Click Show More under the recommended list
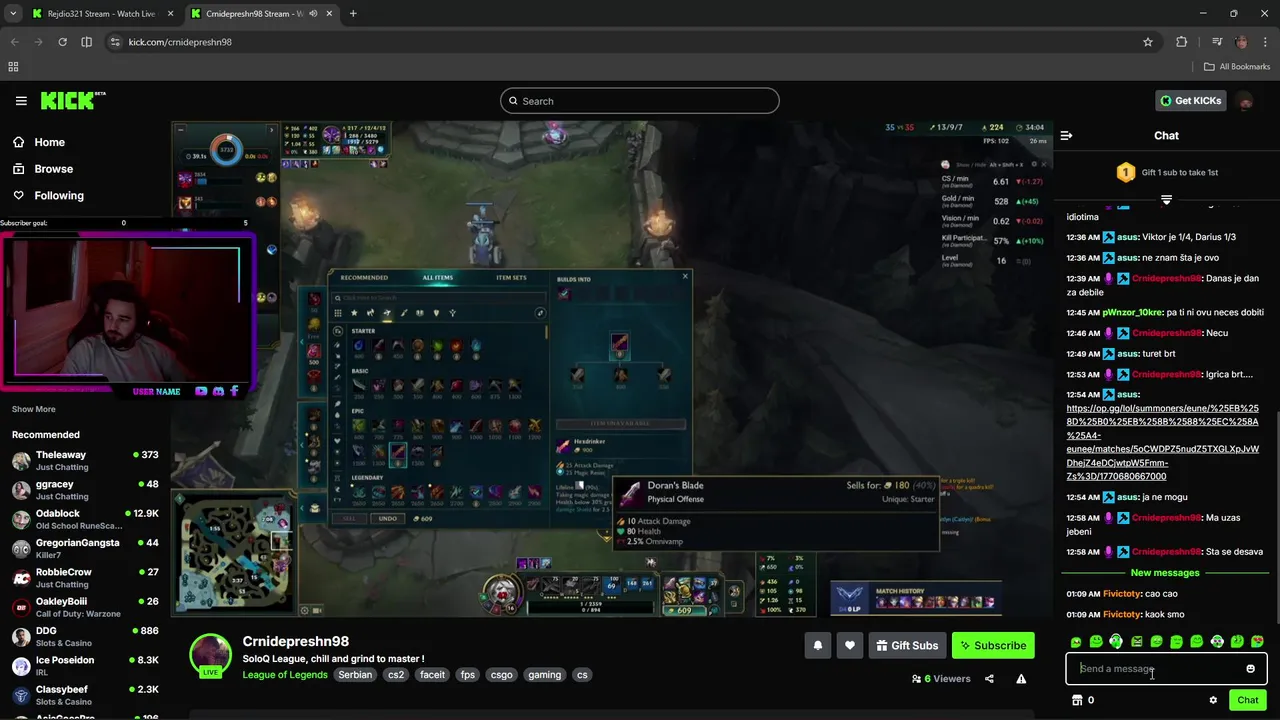1280x720 pixels. coord(34,409)
